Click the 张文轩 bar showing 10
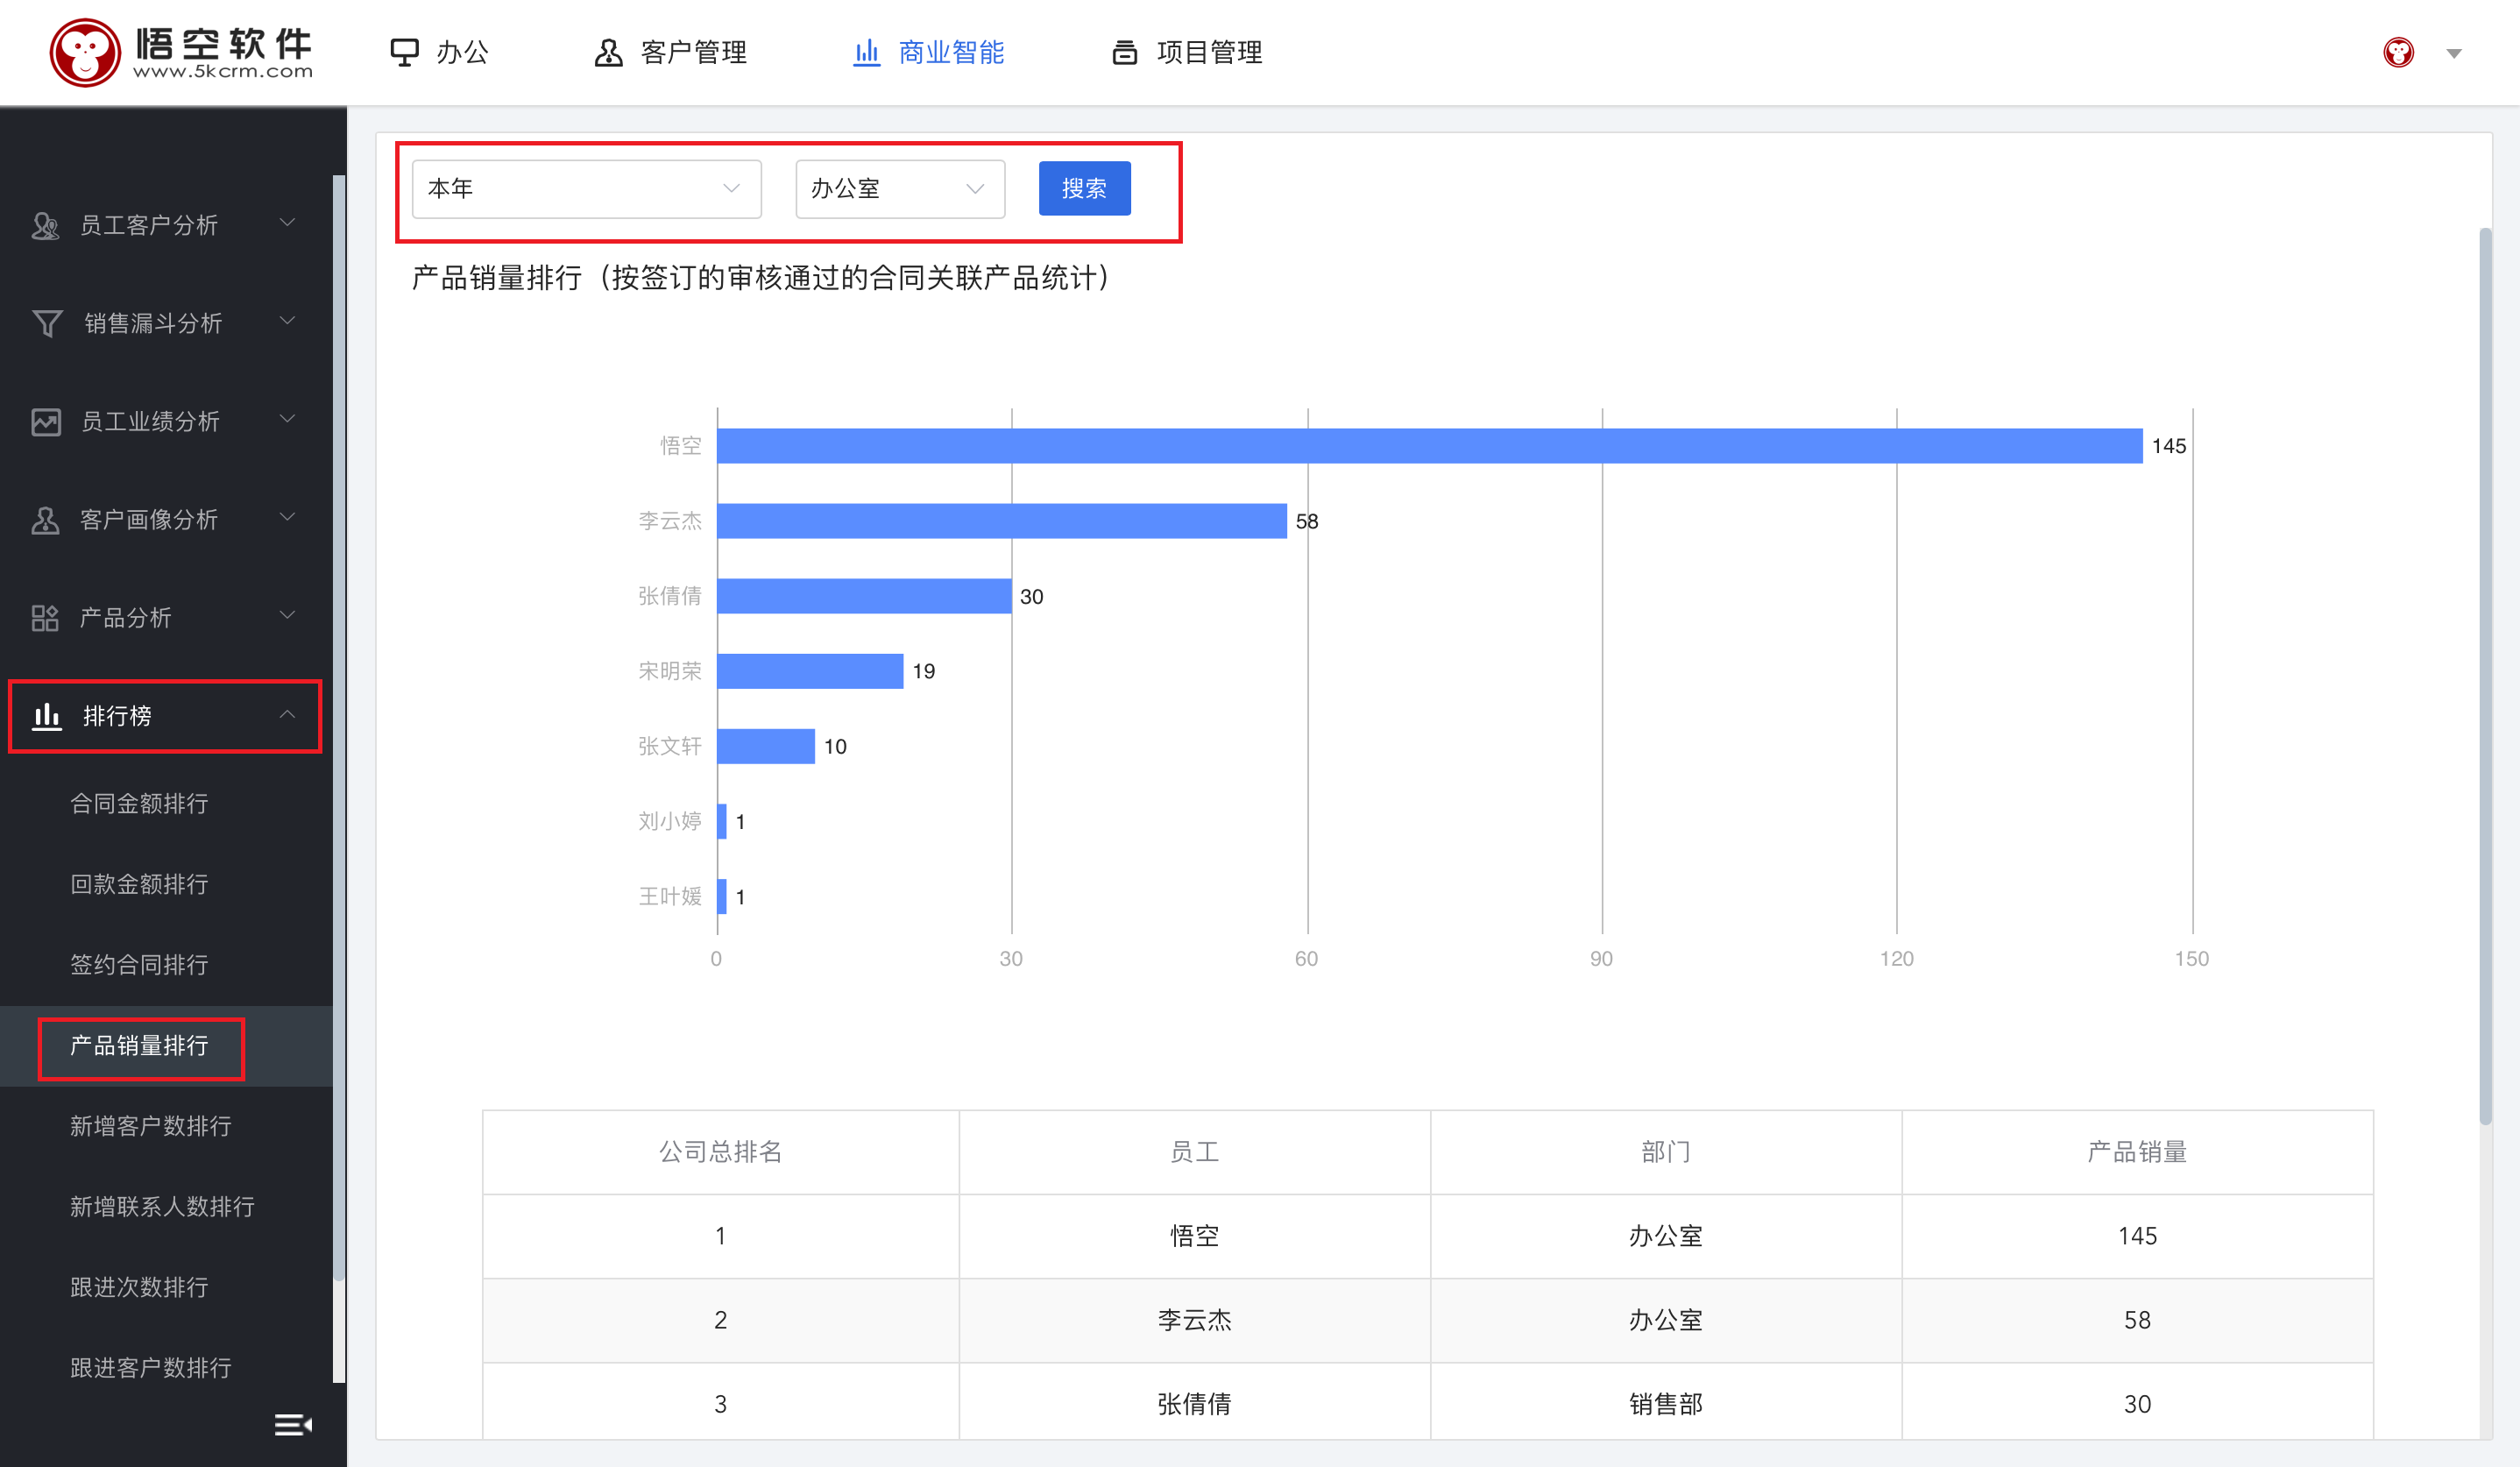 [767, 746]
